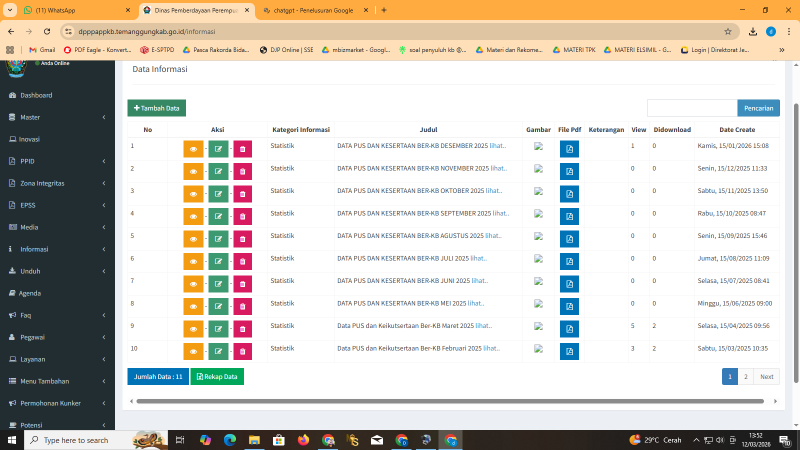Click the edit icon for Maret 2025 row
This screenshot has height=450, width=800.
218,327
